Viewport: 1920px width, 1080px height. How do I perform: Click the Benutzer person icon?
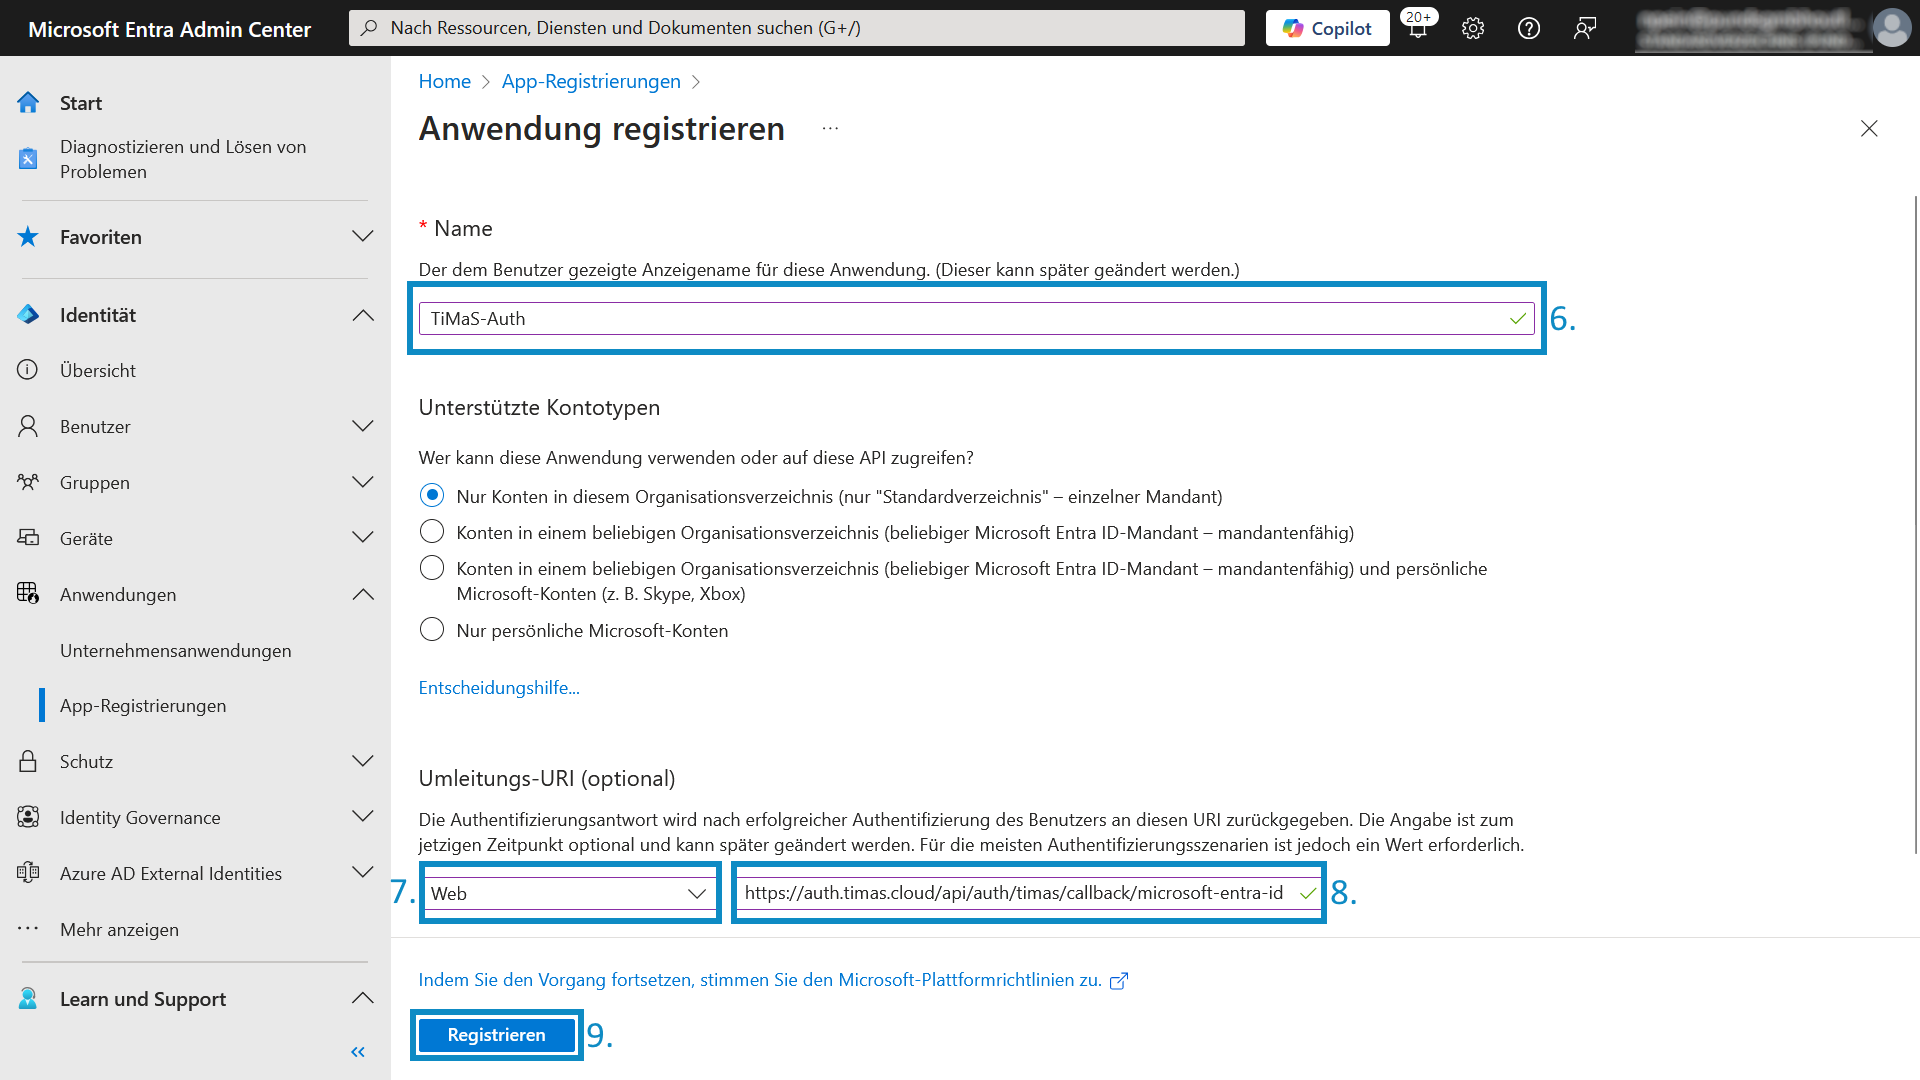pos(28,426)
